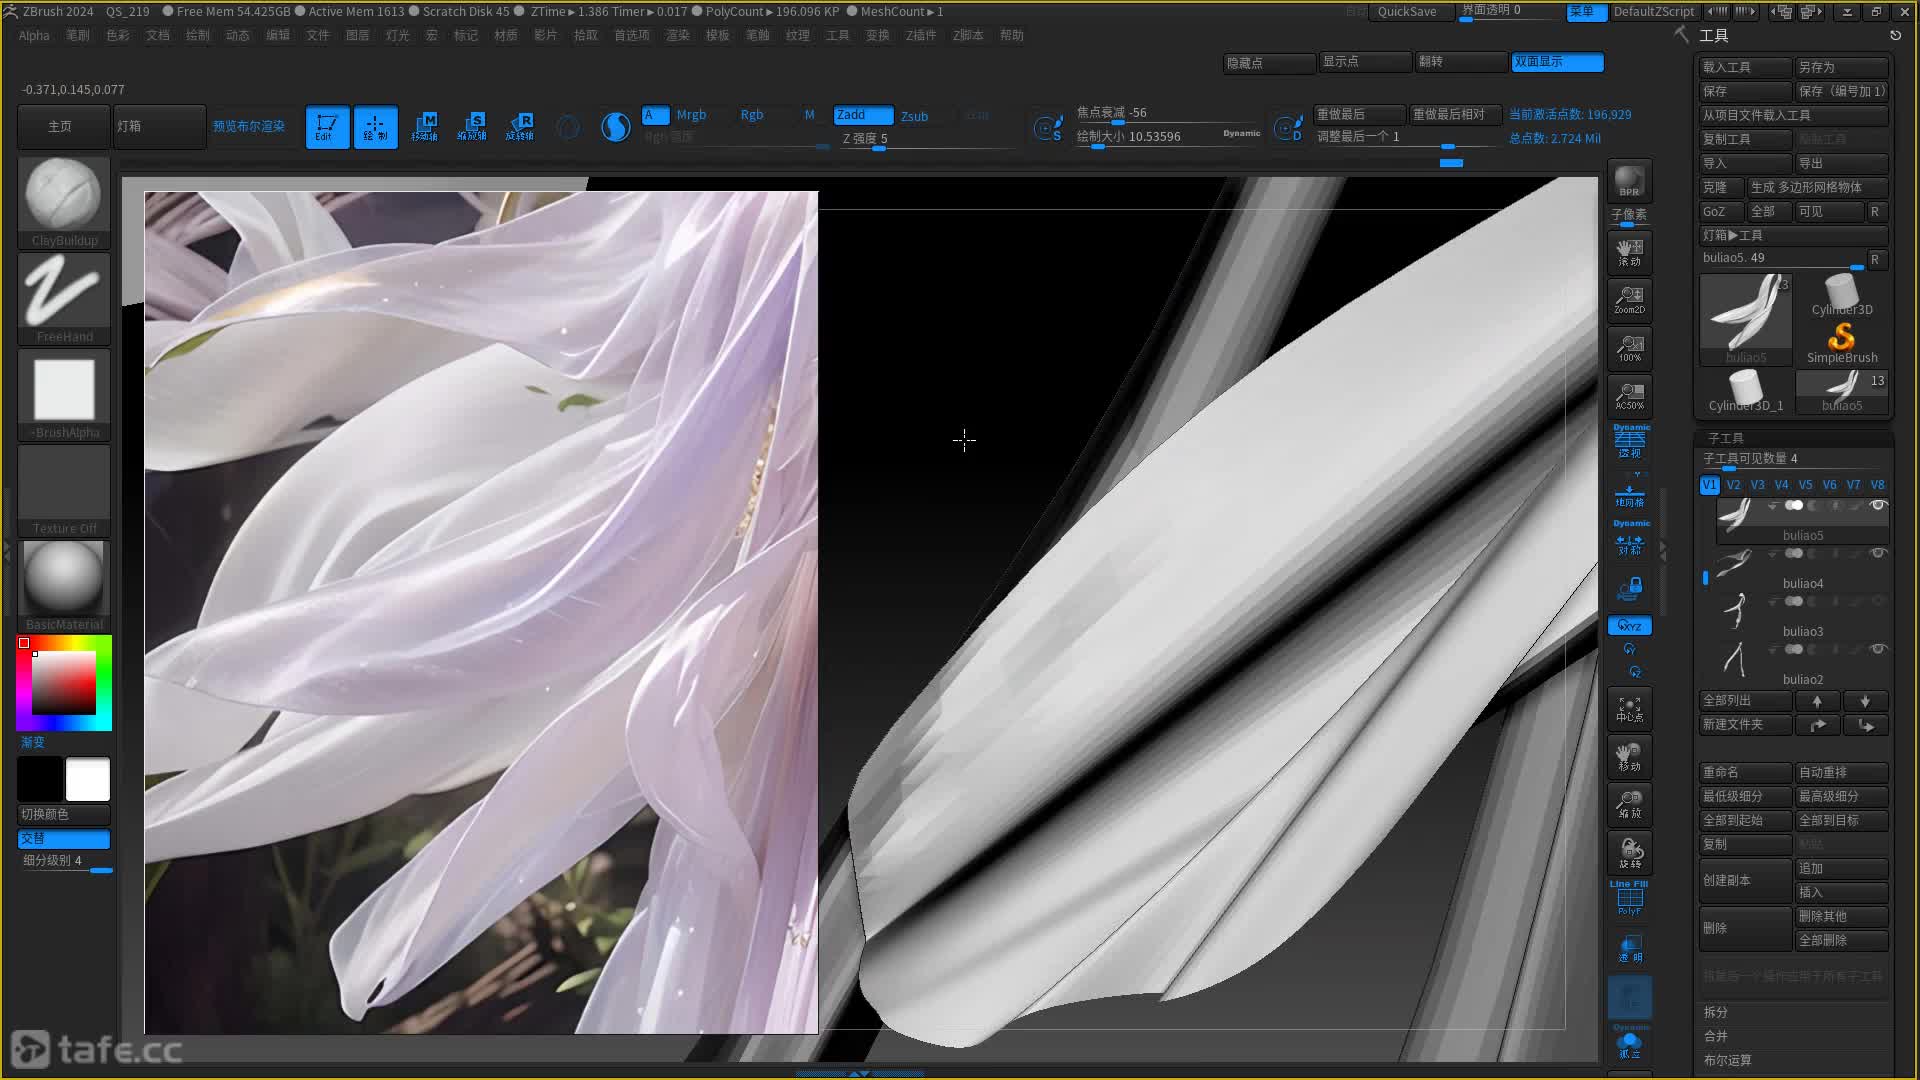Open the Z插件 ZPlugin menu
The height and width of the screenshot is (1080, 1920).
(x=921, y=35)
